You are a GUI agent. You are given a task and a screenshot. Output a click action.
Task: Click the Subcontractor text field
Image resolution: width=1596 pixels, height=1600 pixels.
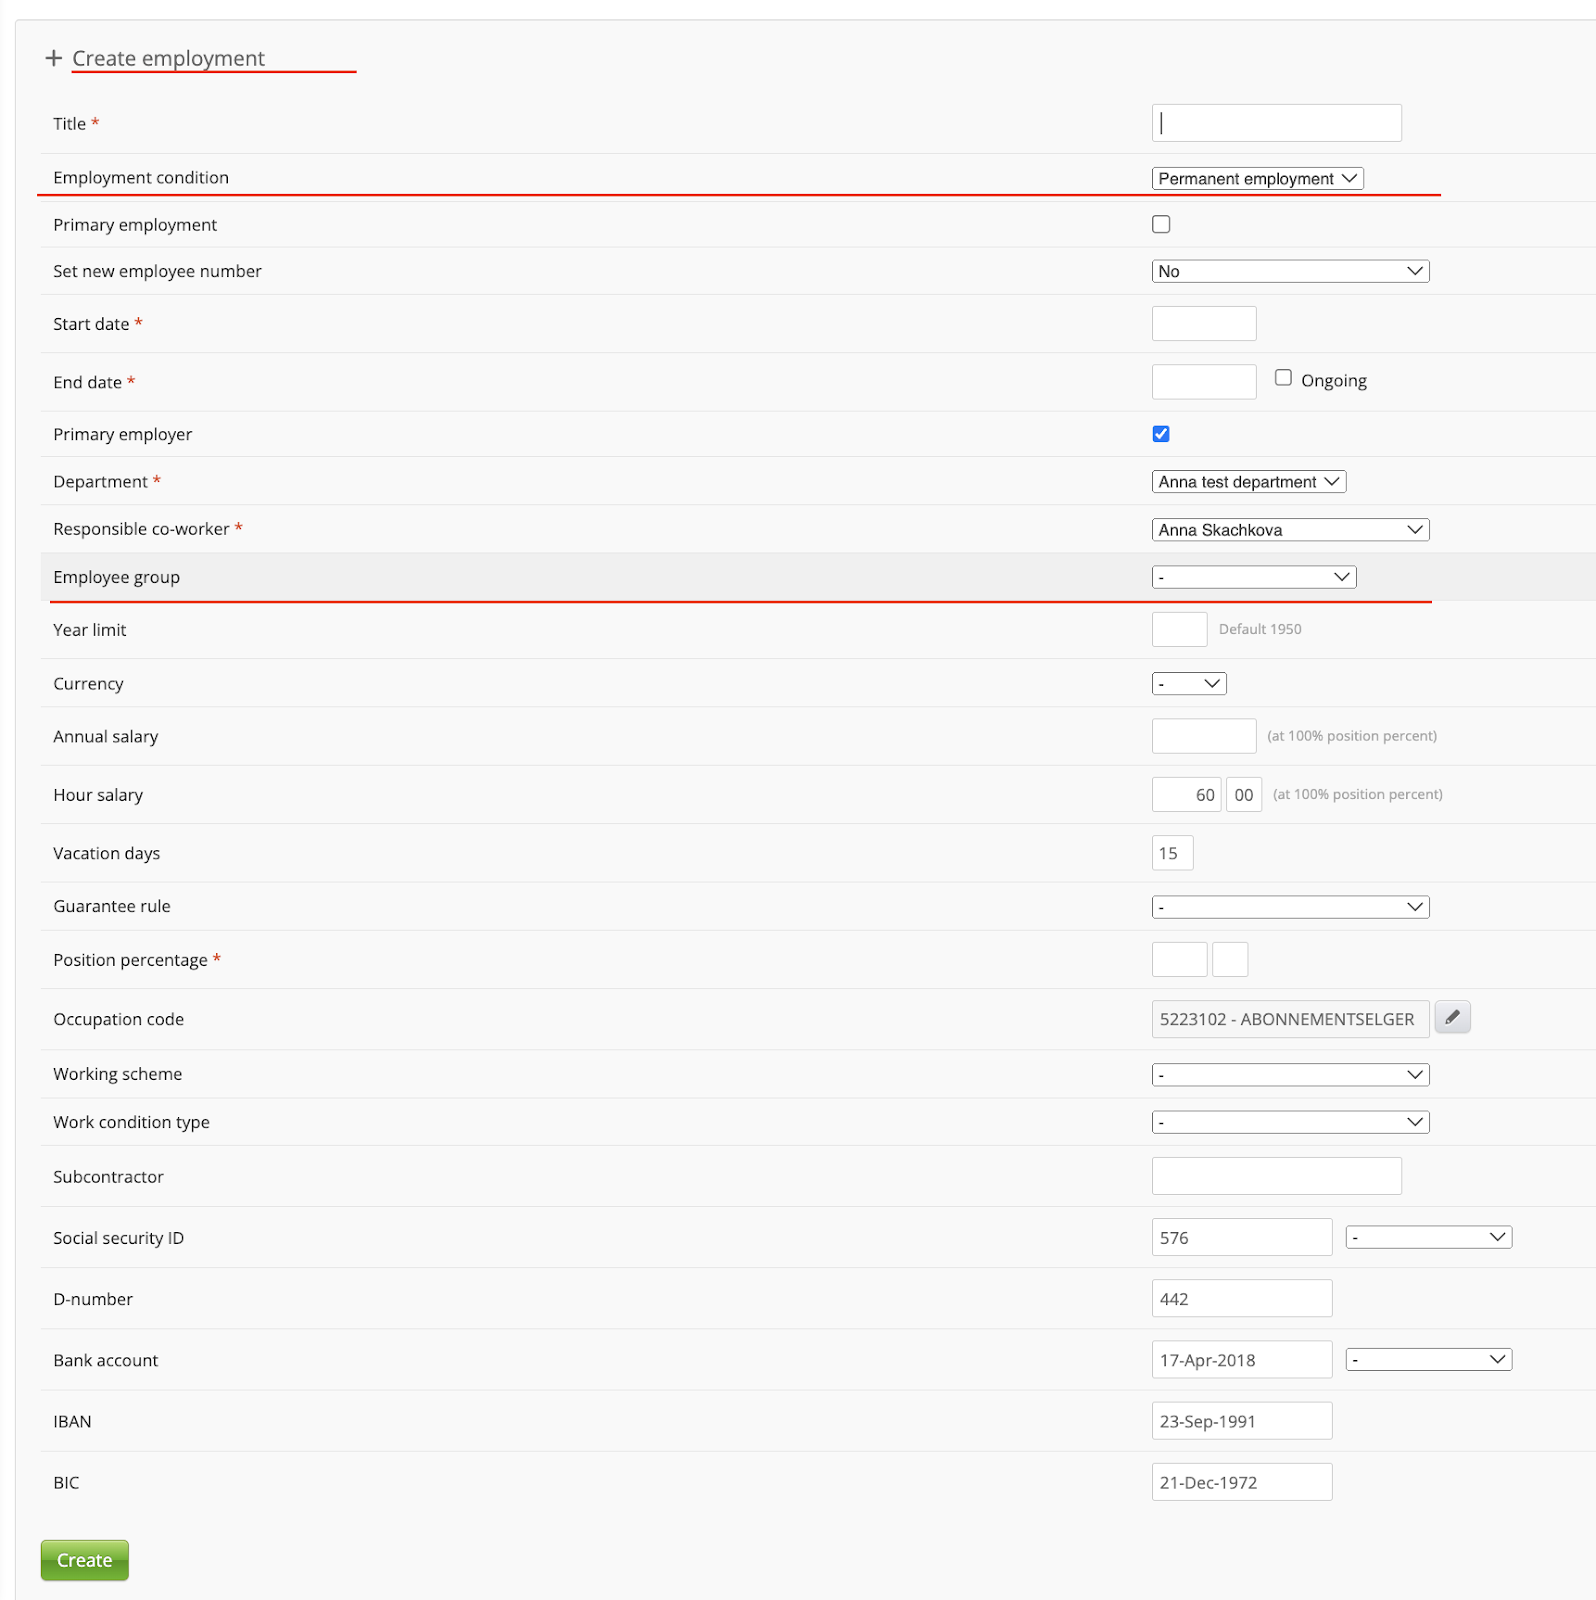tap(1276, 1176)
